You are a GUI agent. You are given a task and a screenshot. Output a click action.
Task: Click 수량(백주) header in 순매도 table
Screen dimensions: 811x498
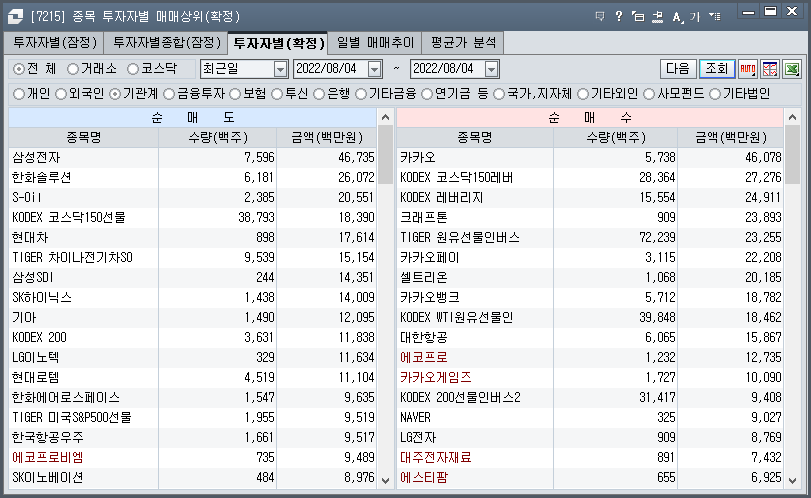218,138
